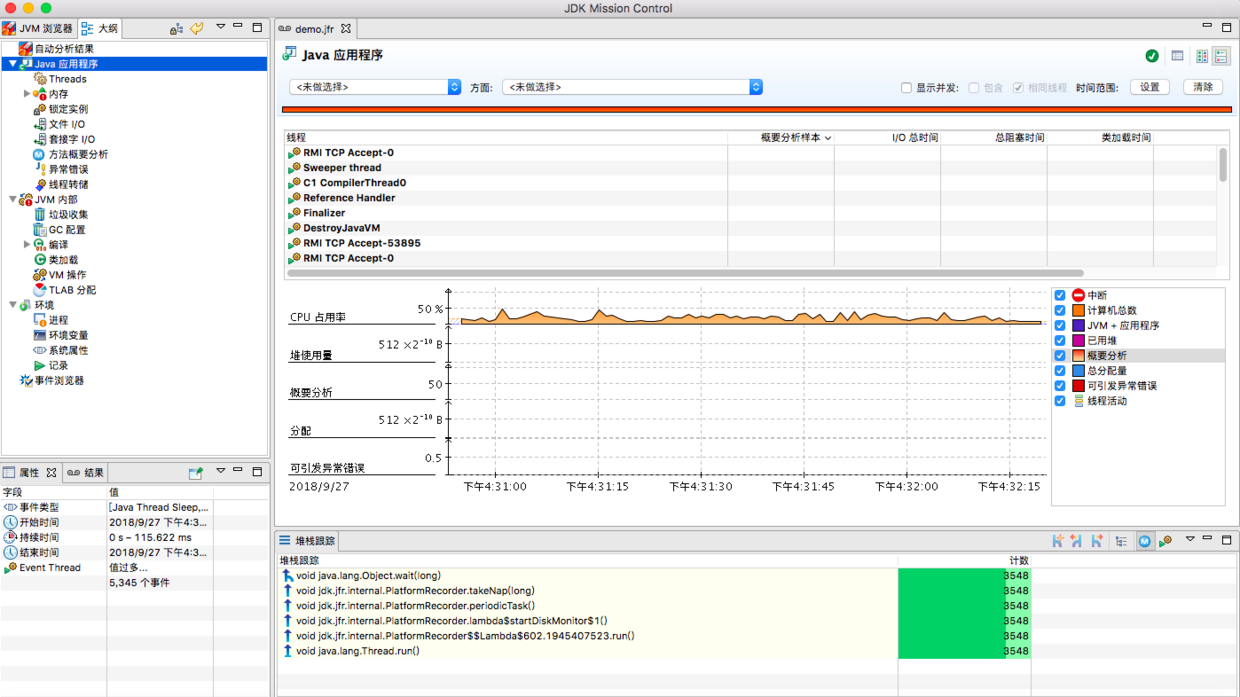Screen dimensions: 1240x697
Task: Uncheck the 计算机总数 chart series checkbox
Action: 1060,310
